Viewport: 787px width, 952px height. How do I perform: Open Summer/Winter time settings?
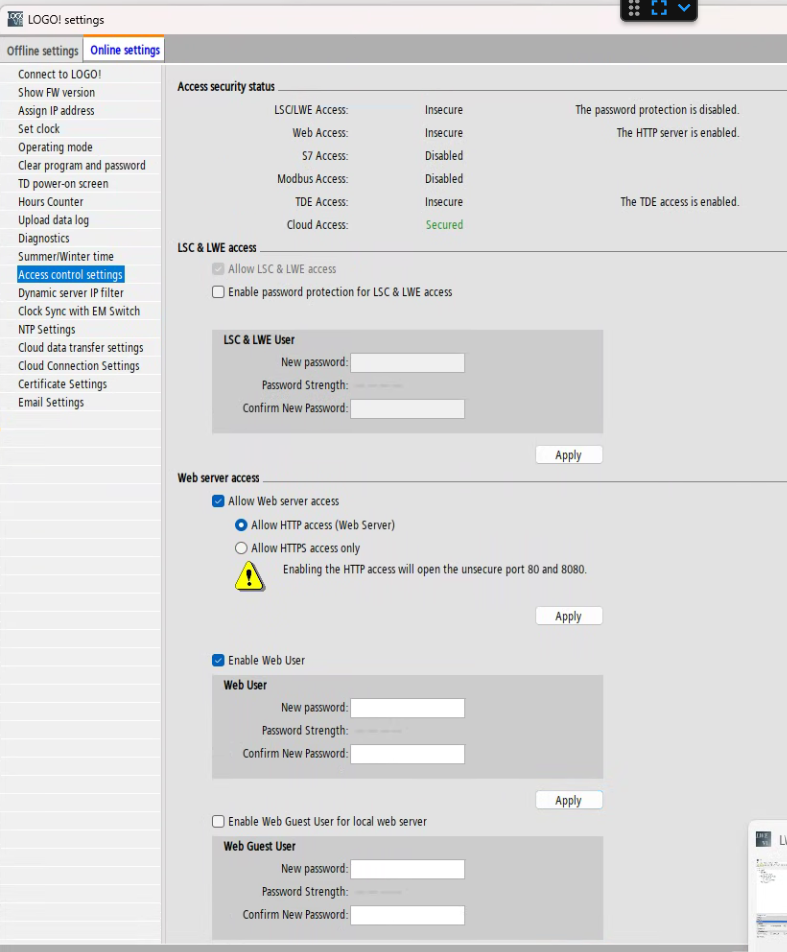(x=66, y=256)
